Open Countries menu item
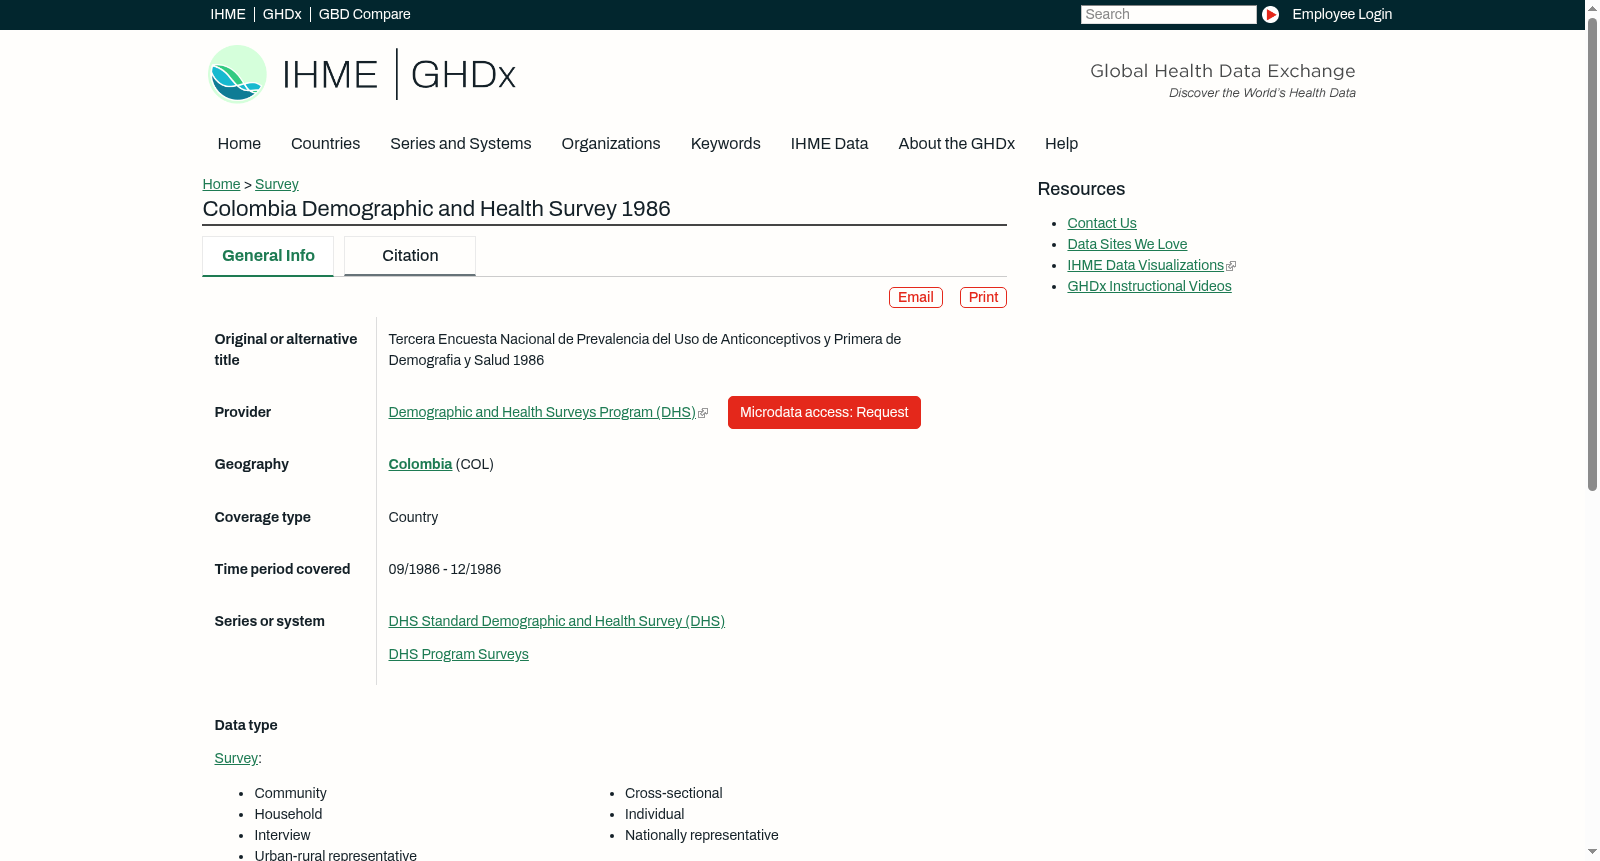The height and width of the screenshot is (861, 1600). tap(325, 143)
